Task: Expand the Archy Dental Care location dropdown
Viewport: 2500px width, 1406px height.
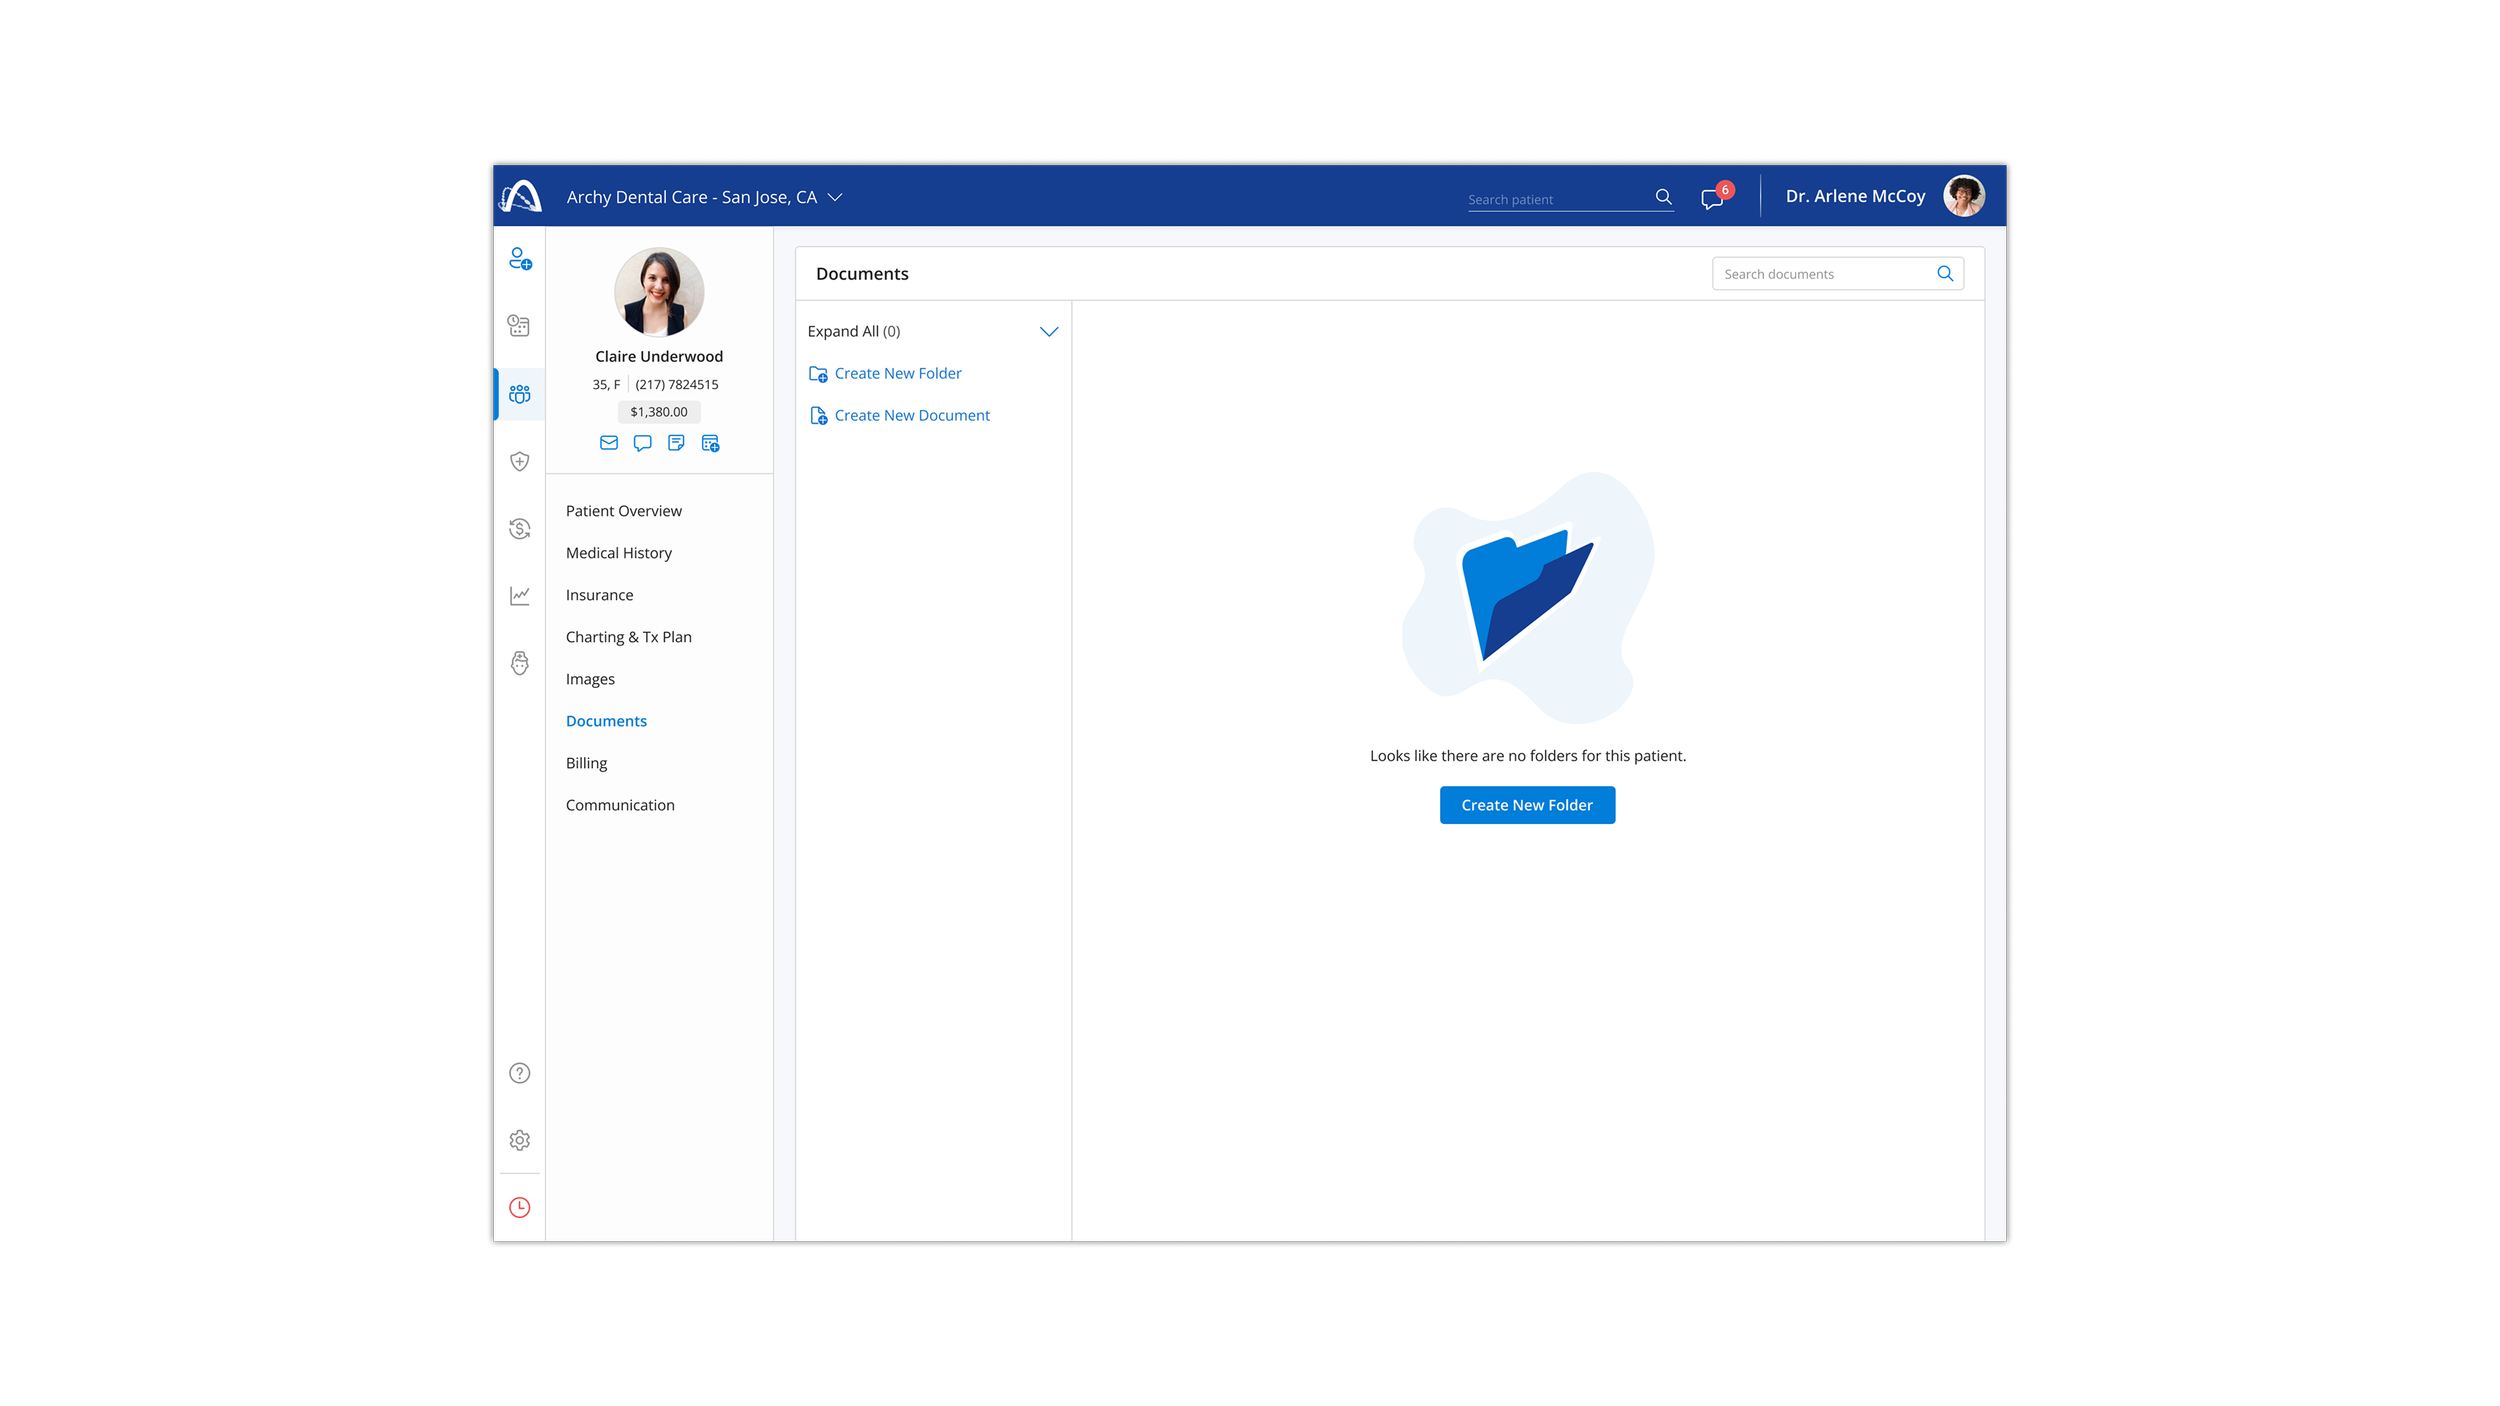Action: pos(835,197)
